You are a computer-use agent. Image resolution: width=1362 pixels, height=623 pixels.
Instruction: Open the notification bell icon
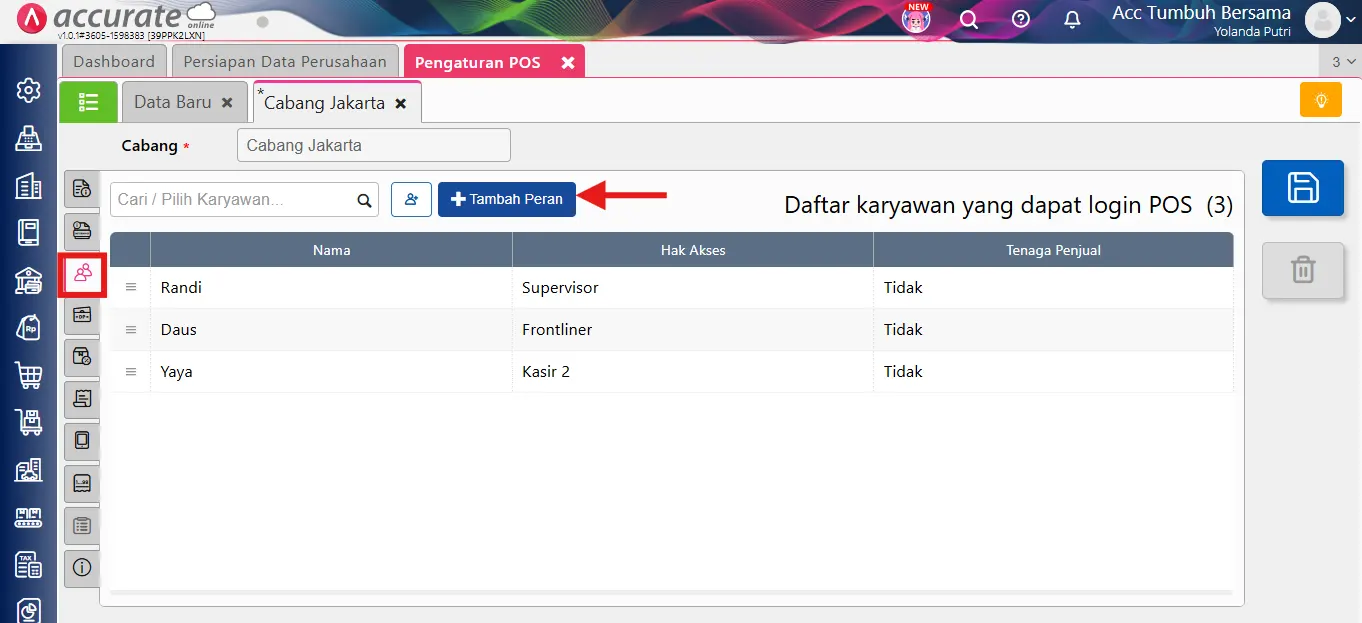1071,19
